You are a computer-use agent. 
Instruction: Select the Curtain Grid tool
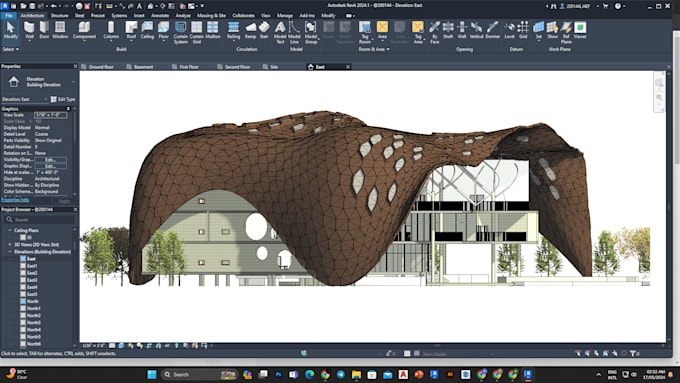(x=196, y=33)
